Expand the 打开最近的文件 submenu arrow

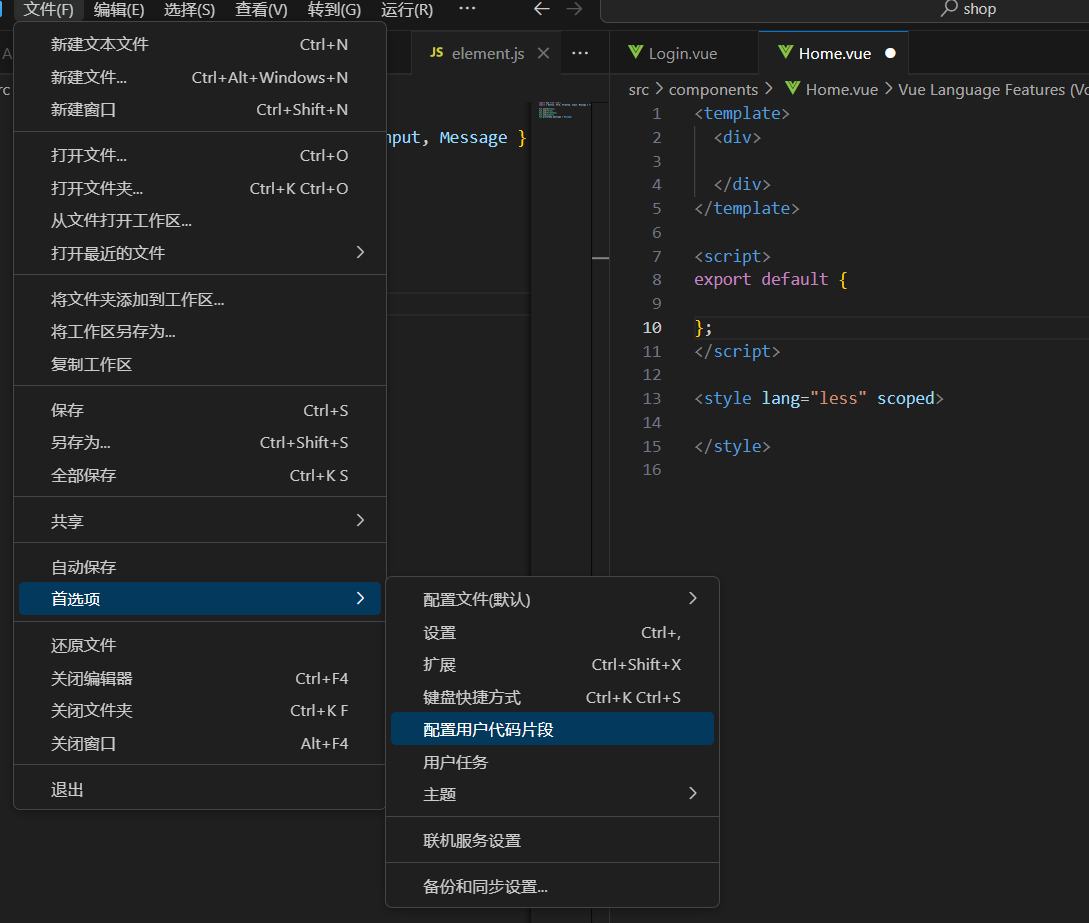point(361,252)
